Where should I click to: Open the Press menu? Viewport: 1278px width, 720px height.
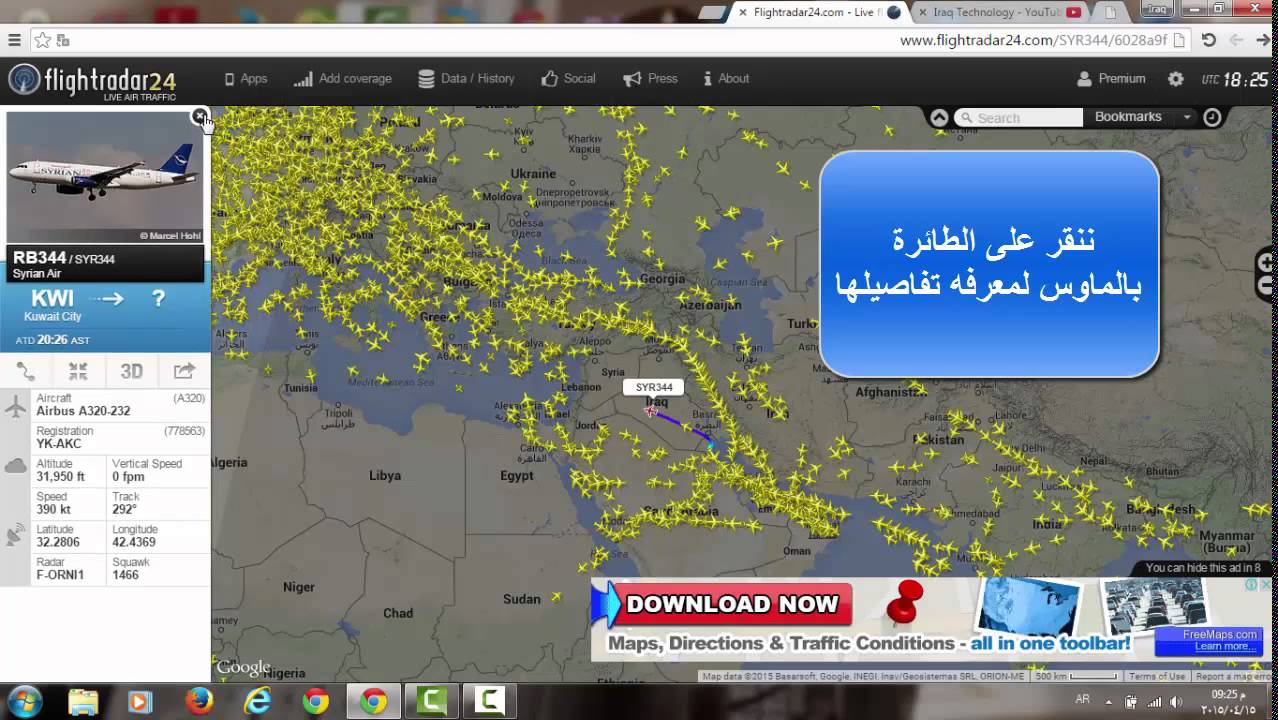point(650,79)
